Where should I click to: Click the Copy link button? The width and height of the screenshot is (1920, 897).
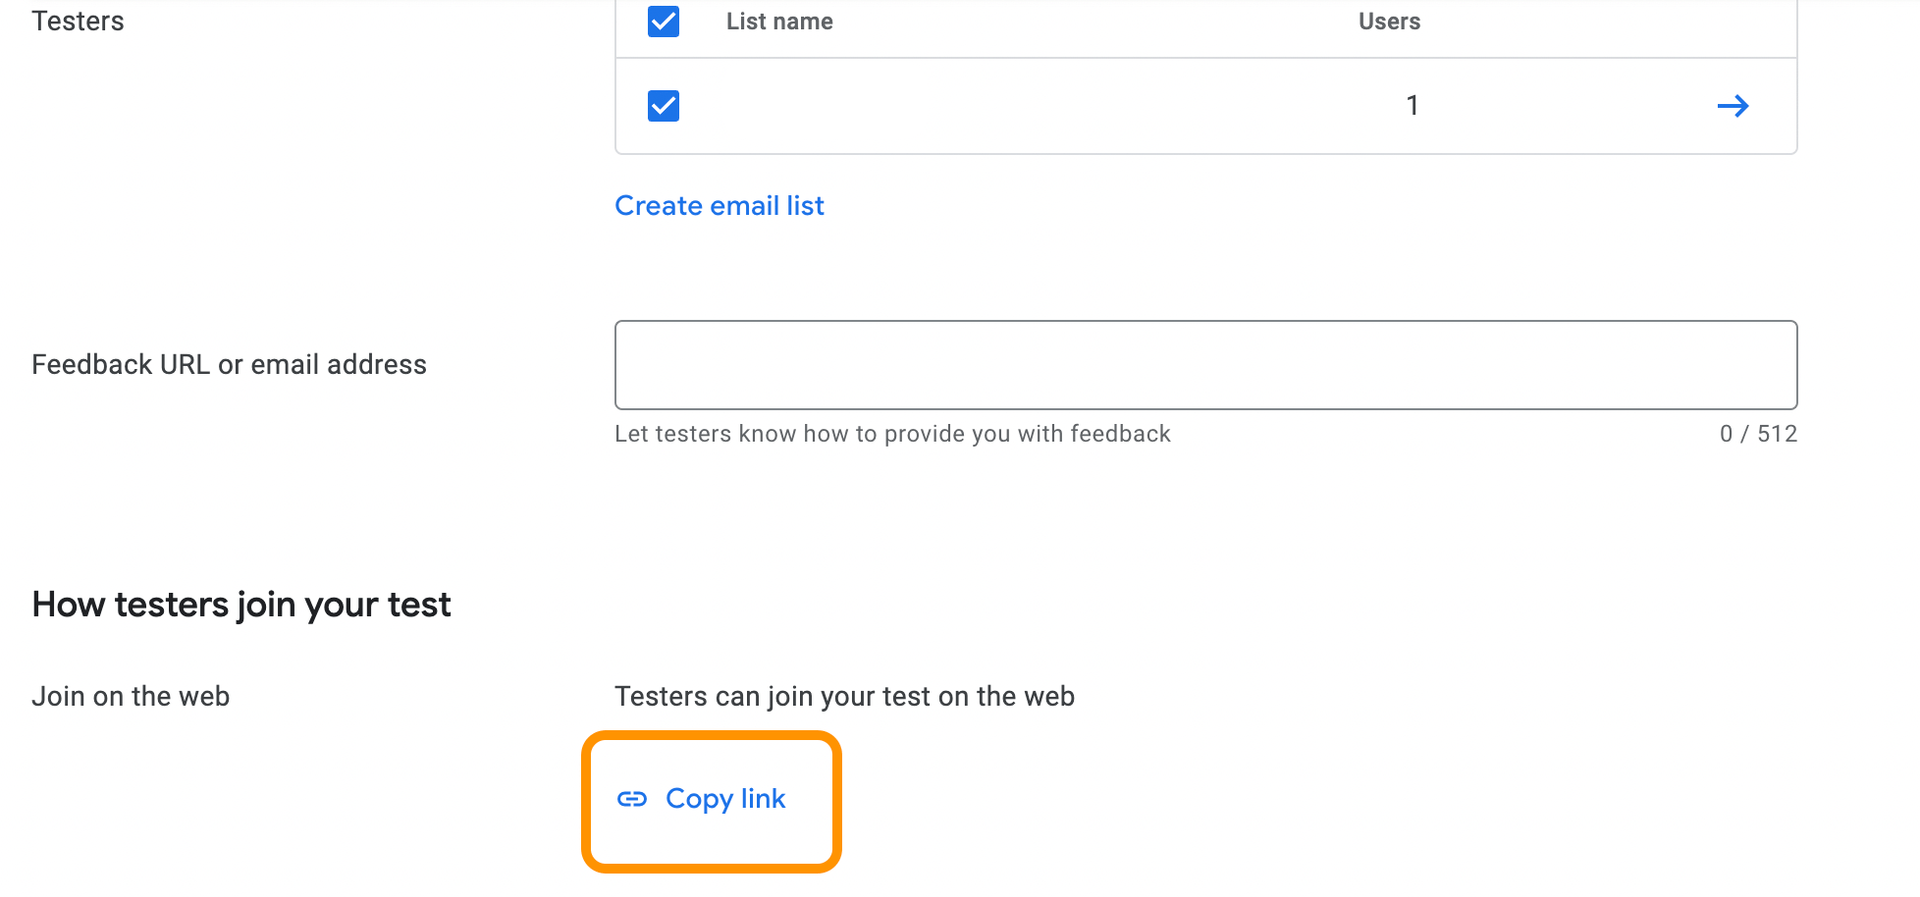[x=711, y=799]
